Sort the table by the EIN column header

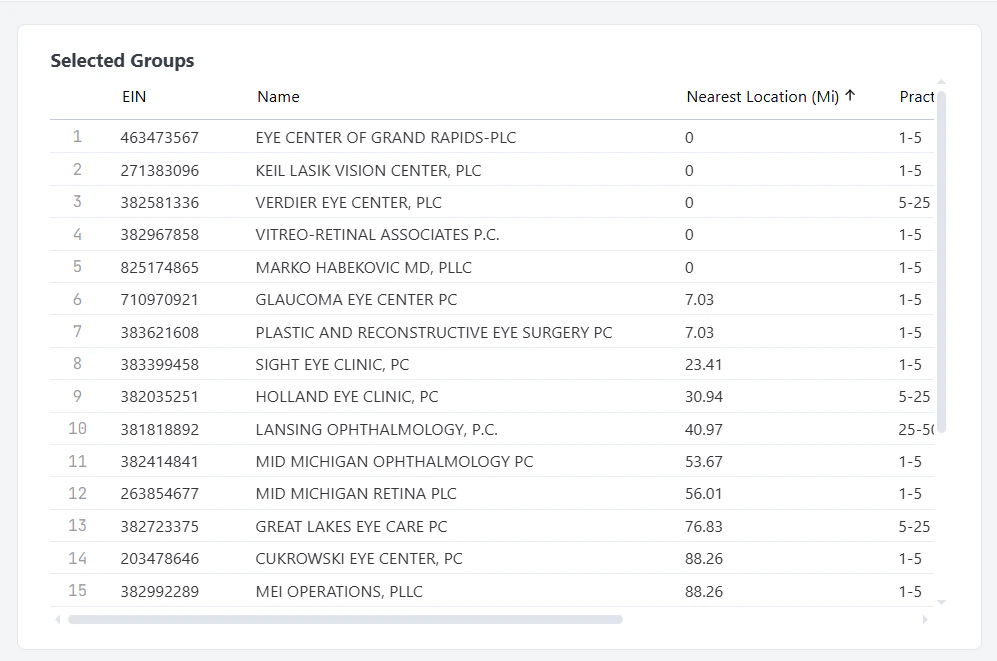click(134, 96)
